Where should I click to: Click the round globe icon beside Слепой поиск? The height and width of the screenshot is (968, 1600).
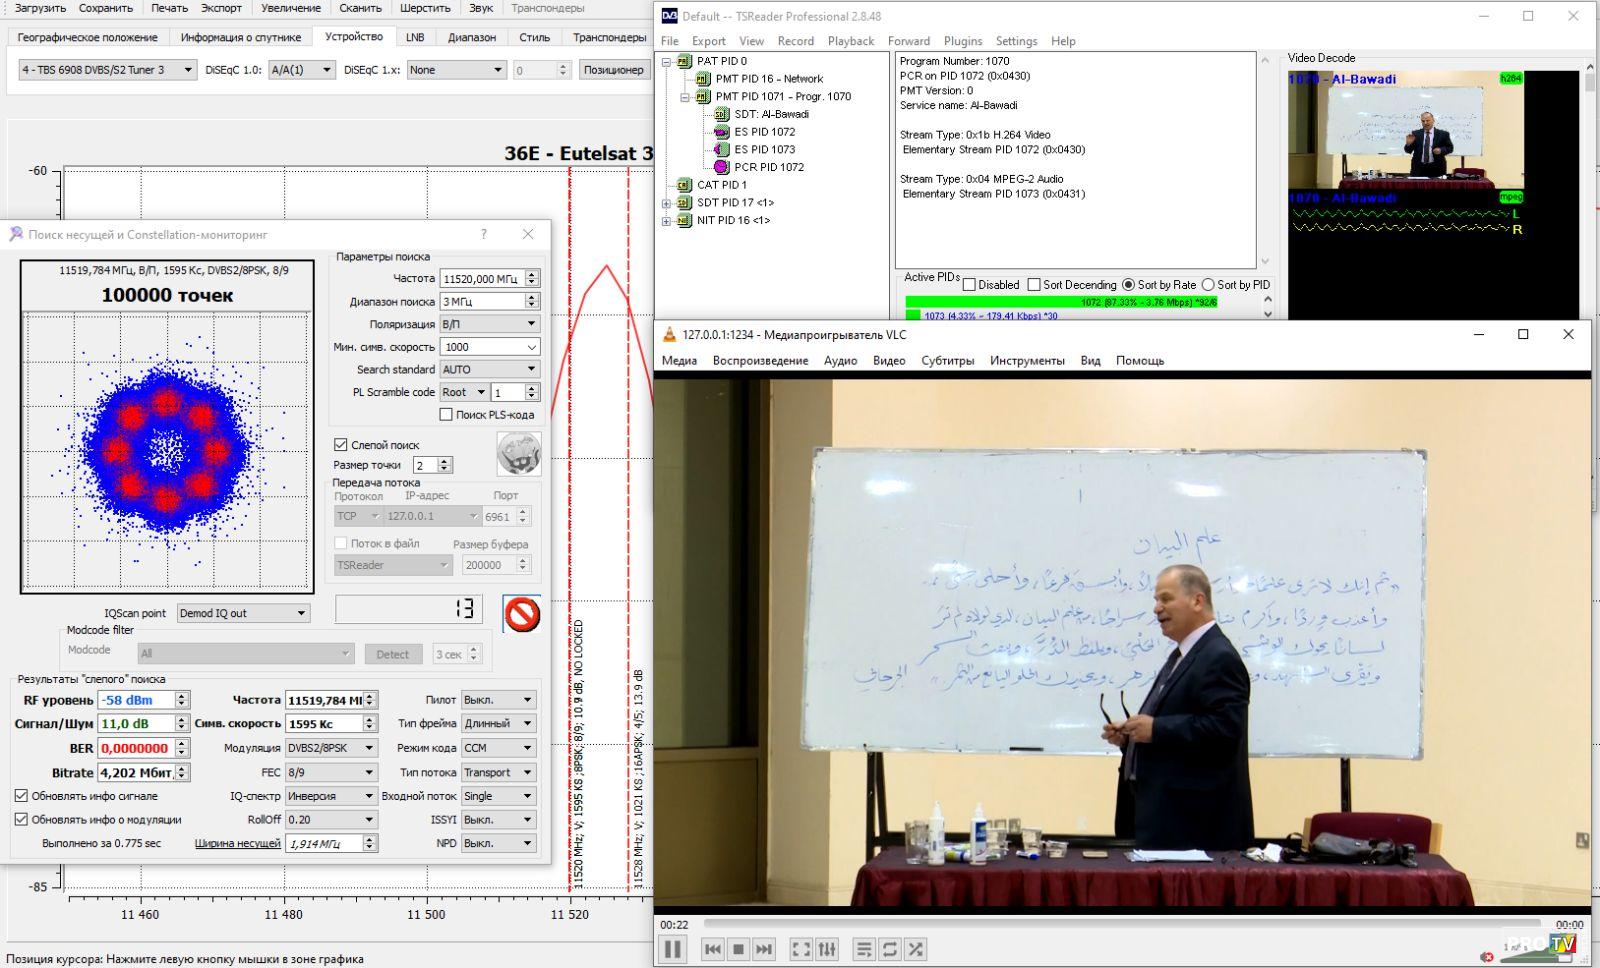coord(518,455)
